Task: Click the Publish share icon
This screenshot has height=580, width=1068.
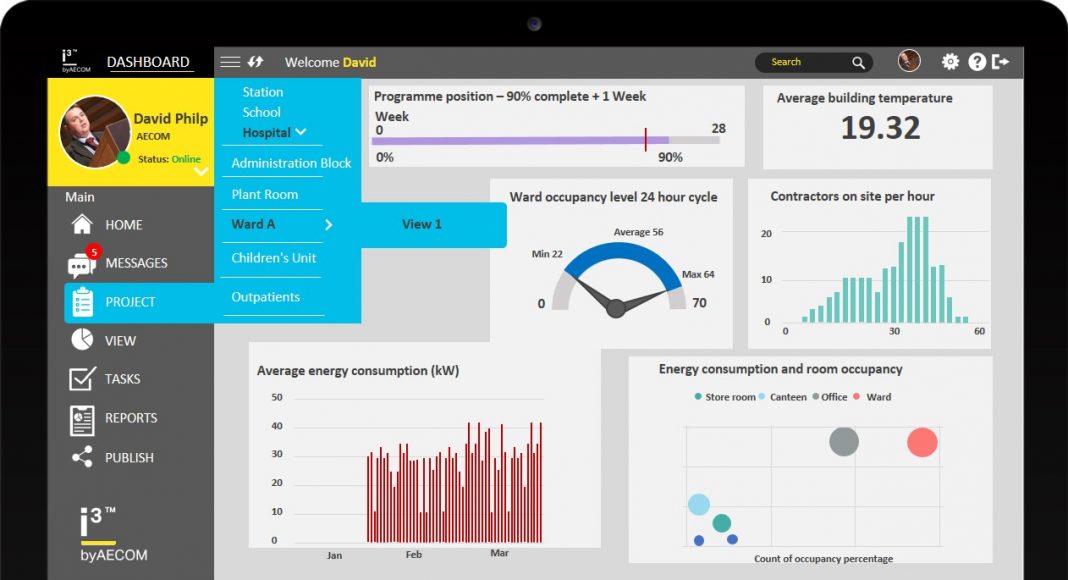Action: pyautogui.click(x=82, y=458)
